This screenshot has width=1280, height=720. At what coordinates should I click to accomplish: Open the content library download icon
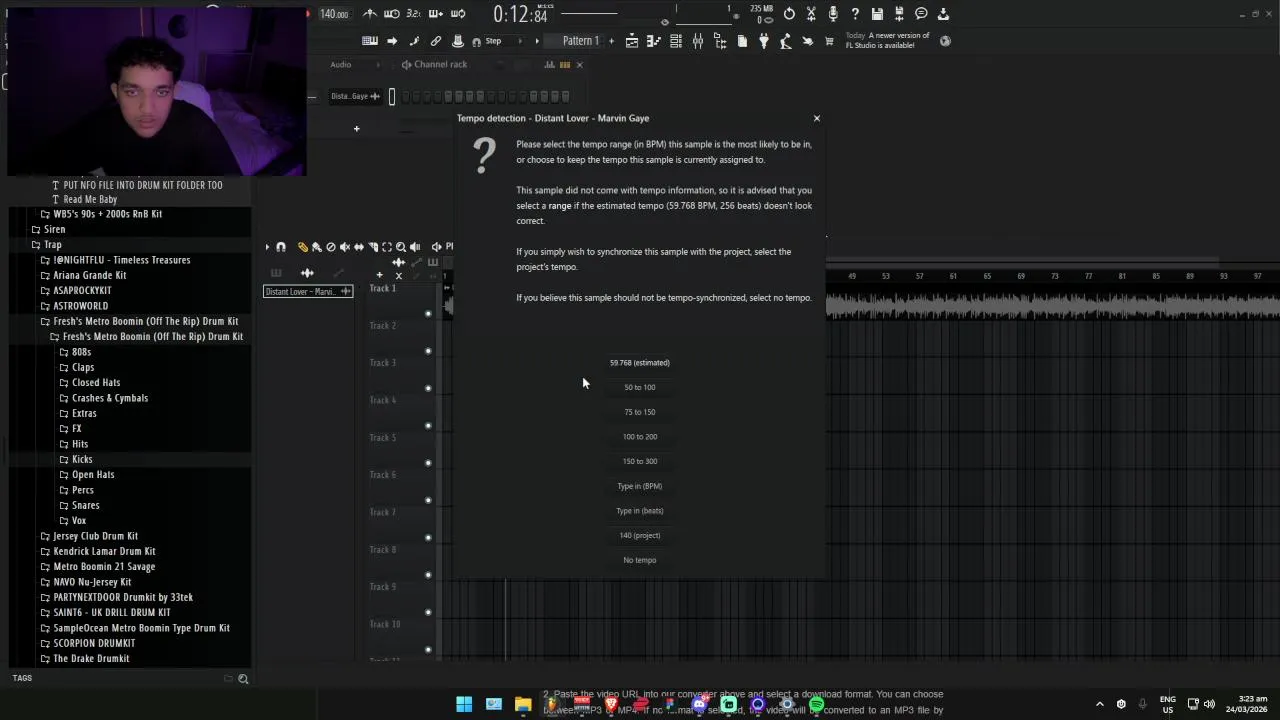[943, 14]
